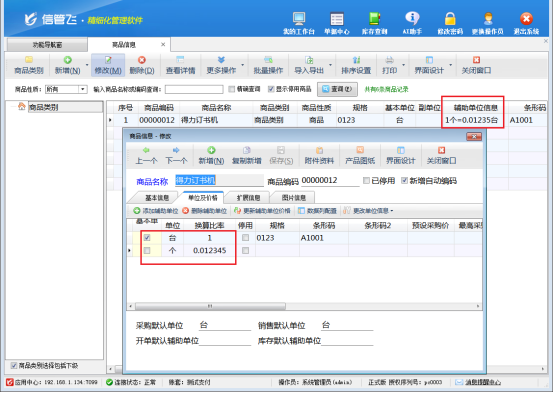
Task: Click 更换操作员 in the banner
Action: pyautogui.click(x=488, y=23)
